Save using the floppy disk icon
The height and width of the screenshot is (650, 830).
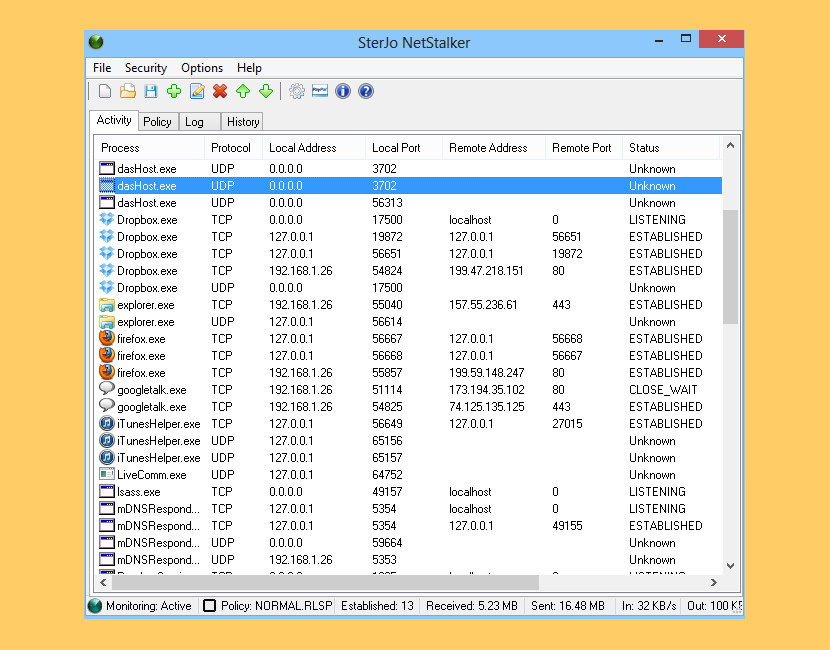[151, 92]
